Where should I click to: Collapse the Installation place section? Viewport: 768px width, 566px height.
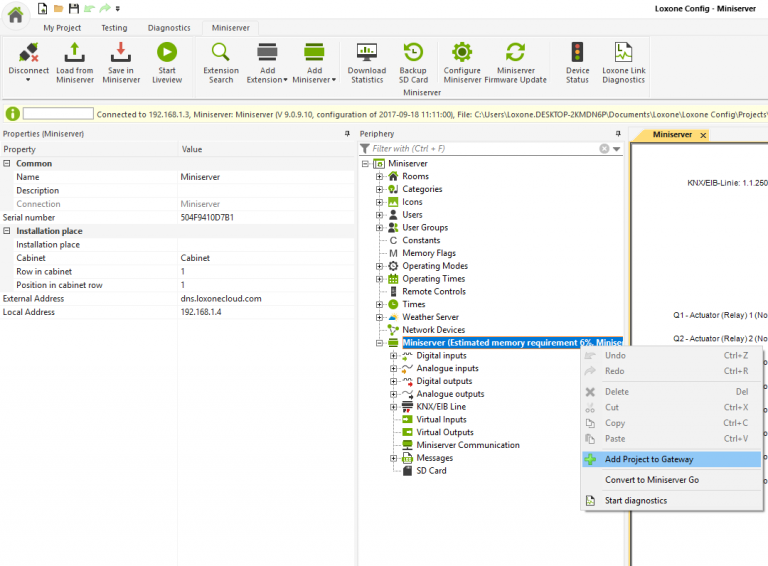(7, 231)
